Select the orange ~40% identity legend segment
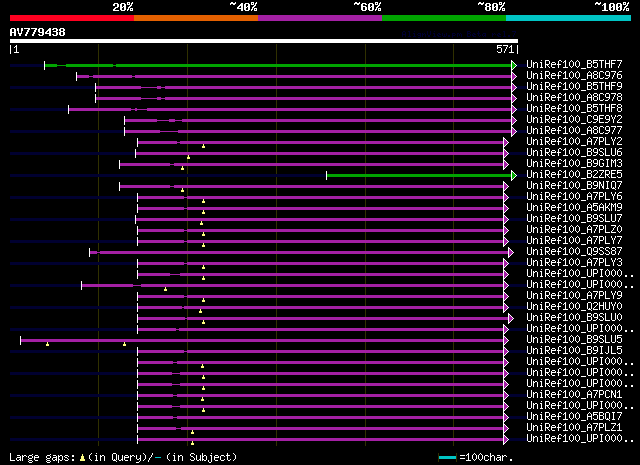Screen dimensions: 640x465 pos(196,18)
